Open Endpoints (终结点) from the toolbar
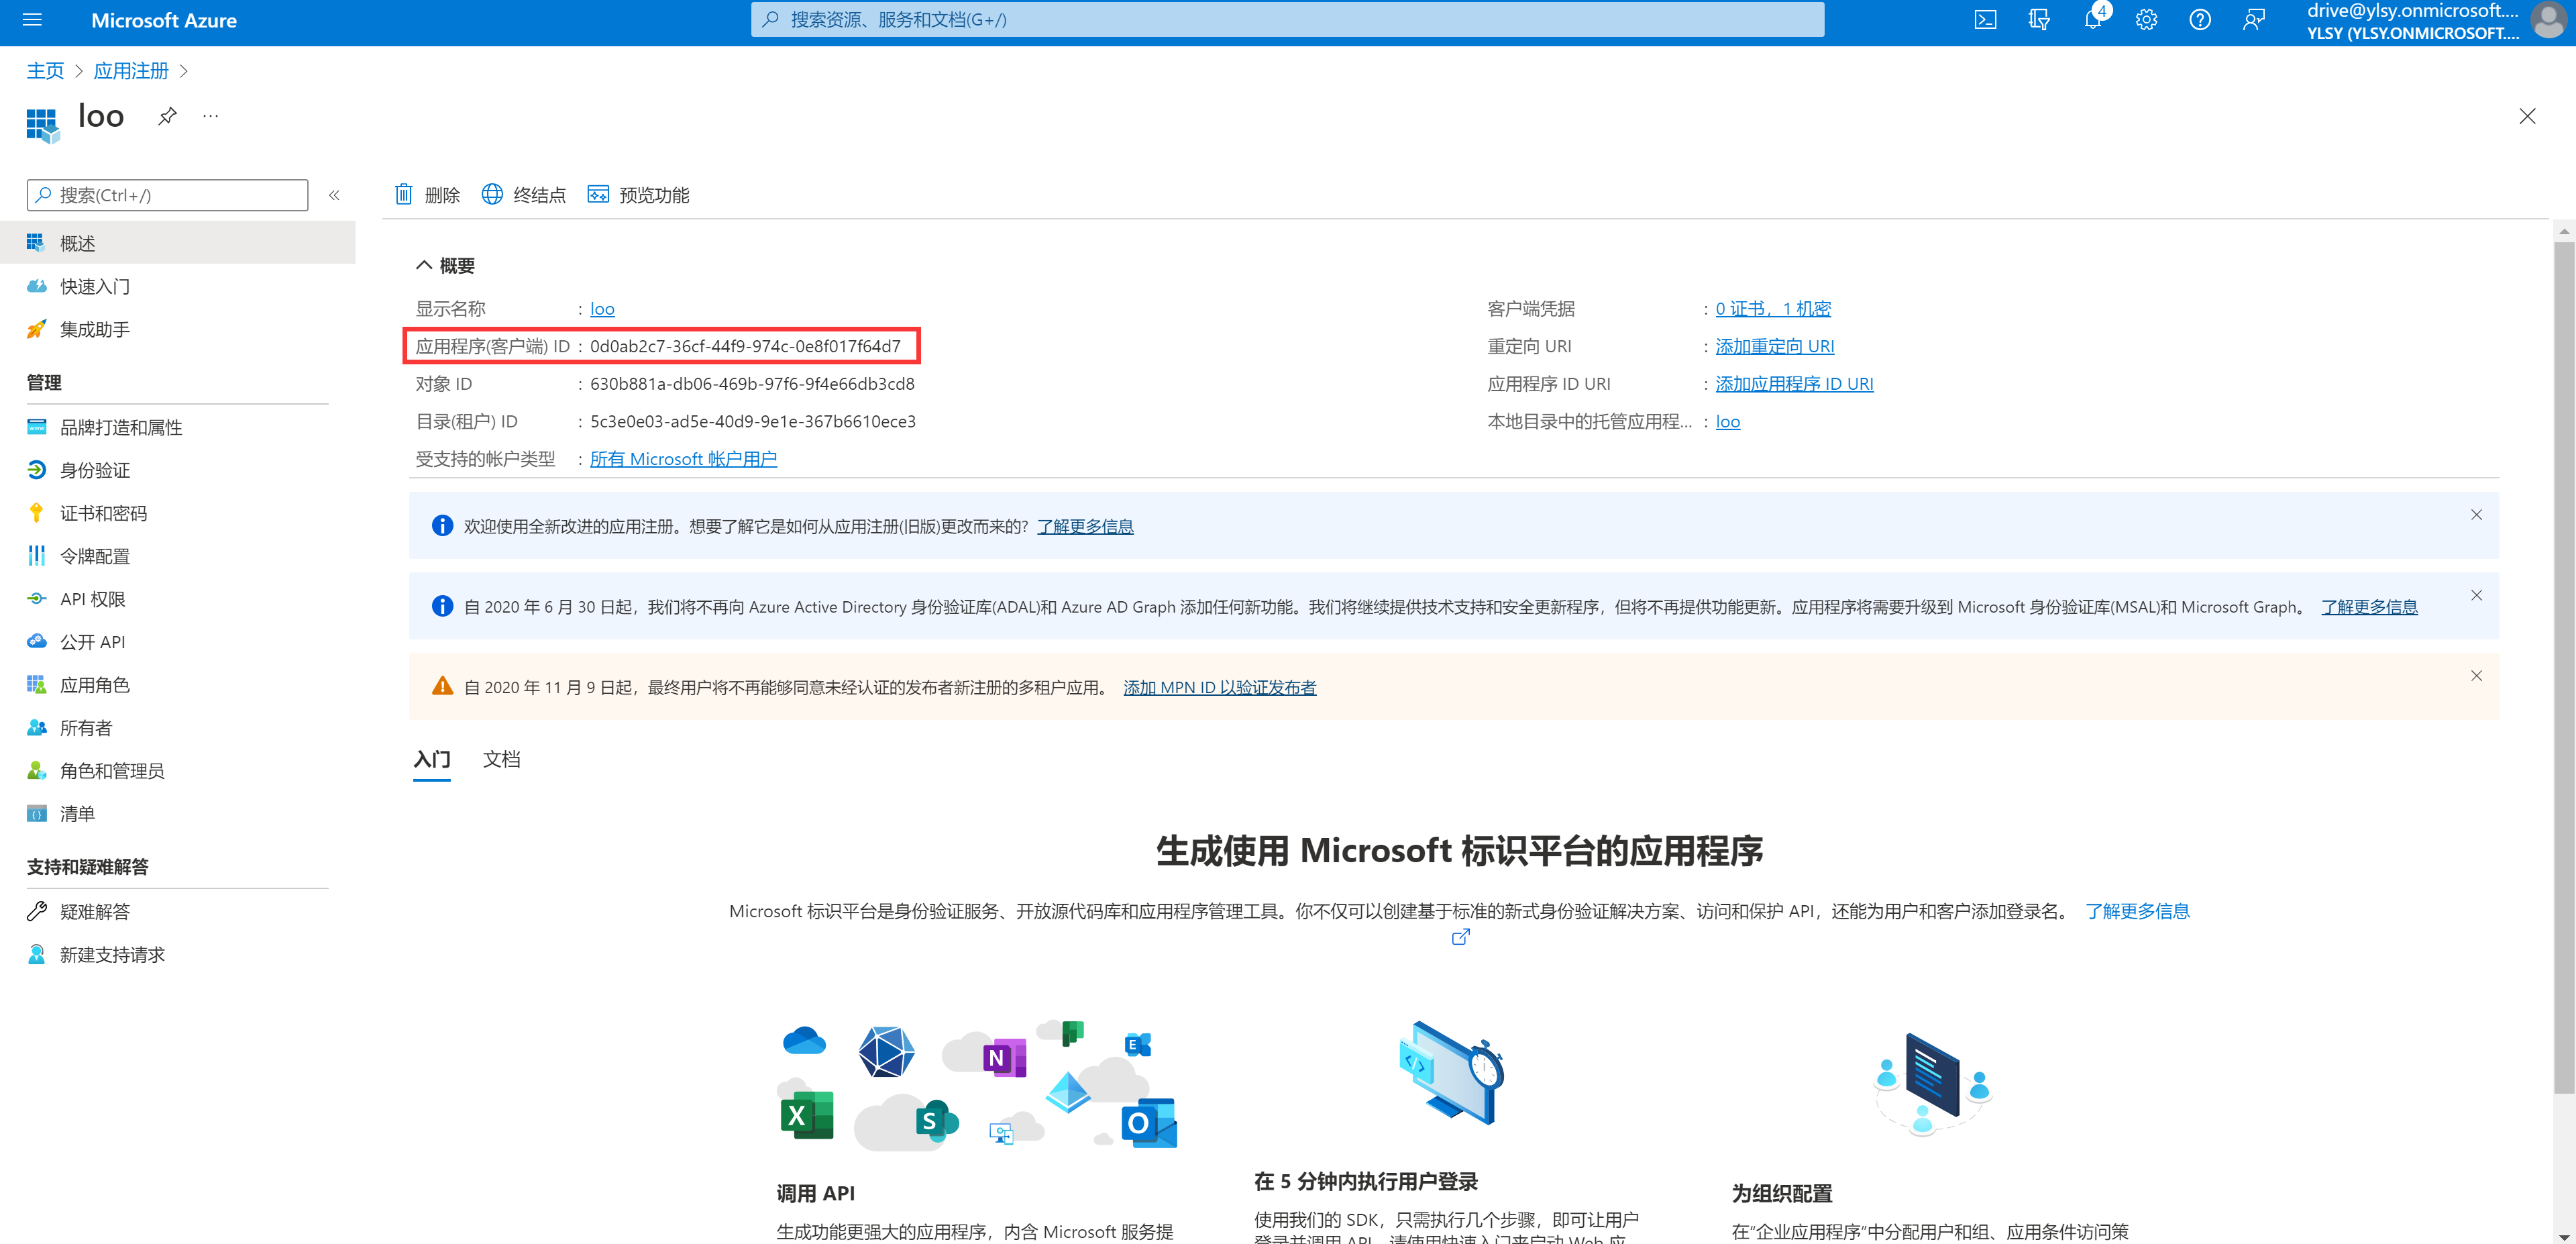Image resolution: width=2576 pixels, height=1244 pixels. pos(524,195)
